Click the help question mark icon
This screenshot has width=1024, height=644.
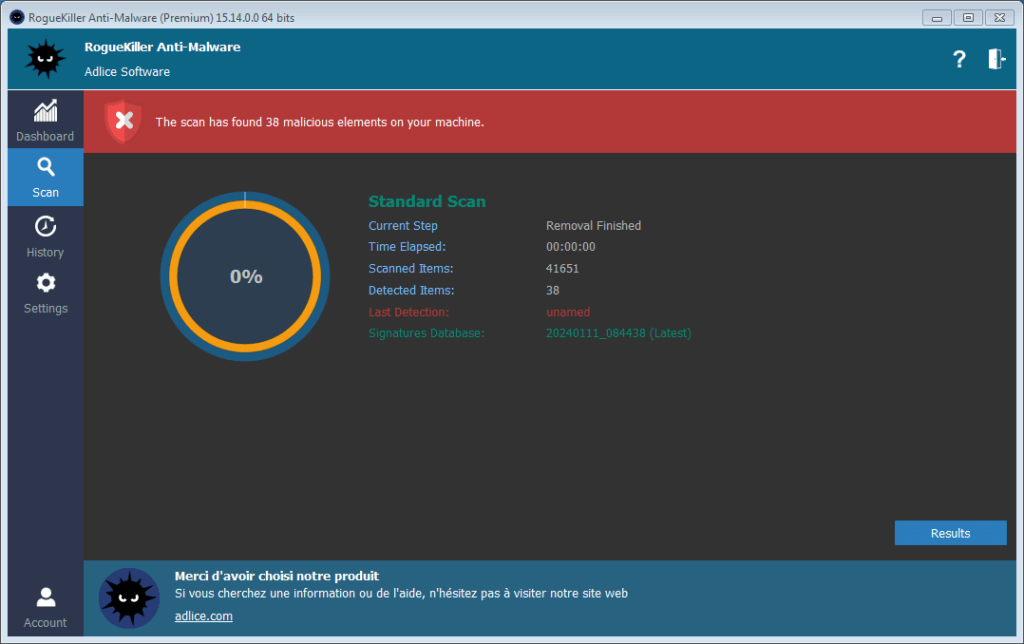coord(959,59)
